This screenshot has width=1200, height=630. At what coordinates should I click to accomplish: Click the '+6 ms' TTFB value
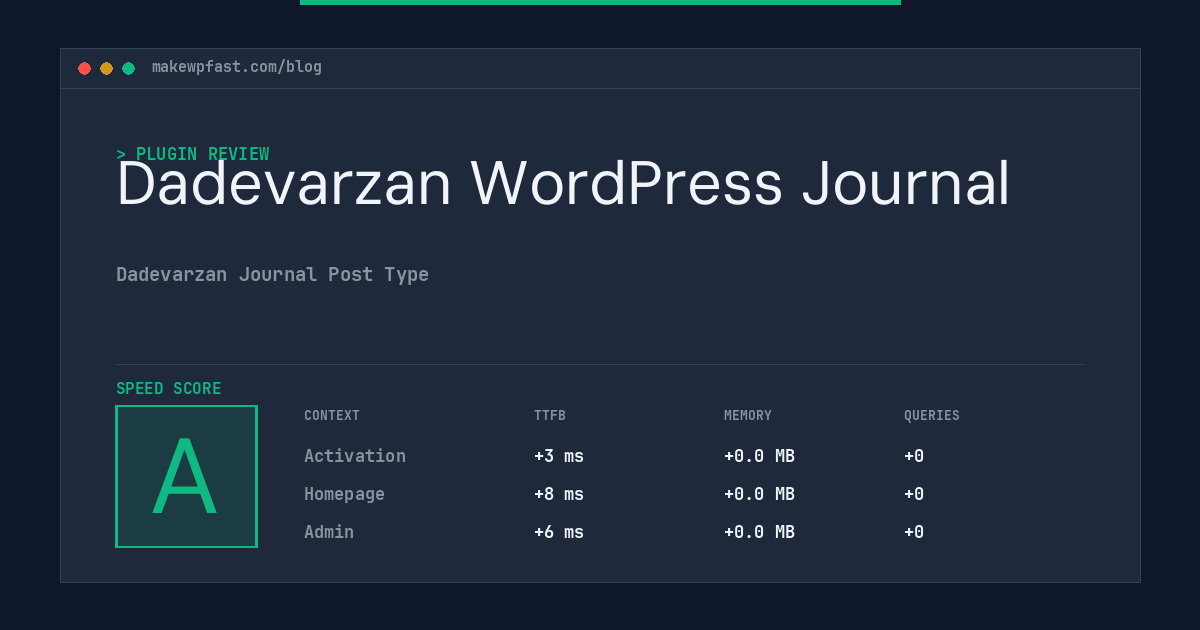pos(559,532)
